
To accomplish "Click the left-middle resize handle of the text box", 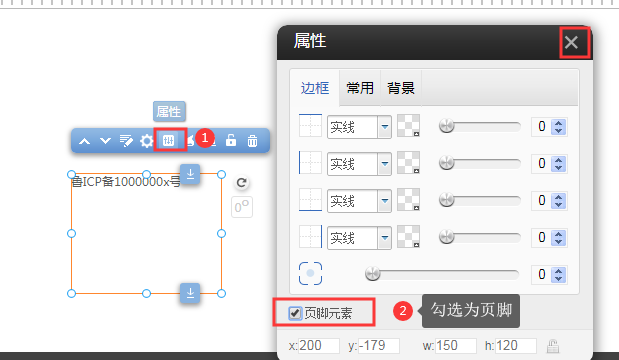I will tap(71, 234).
